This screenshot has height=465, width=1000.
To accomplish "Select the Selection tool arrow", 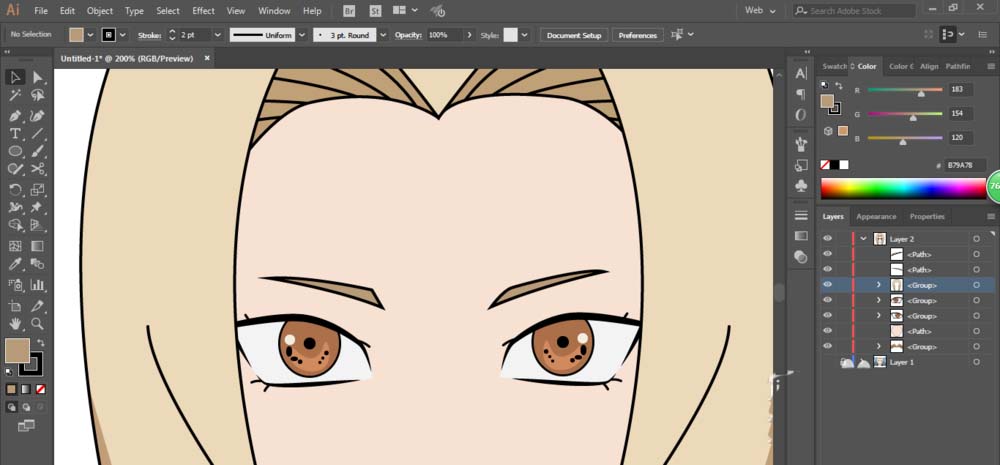I will click(x=15, y=77).
